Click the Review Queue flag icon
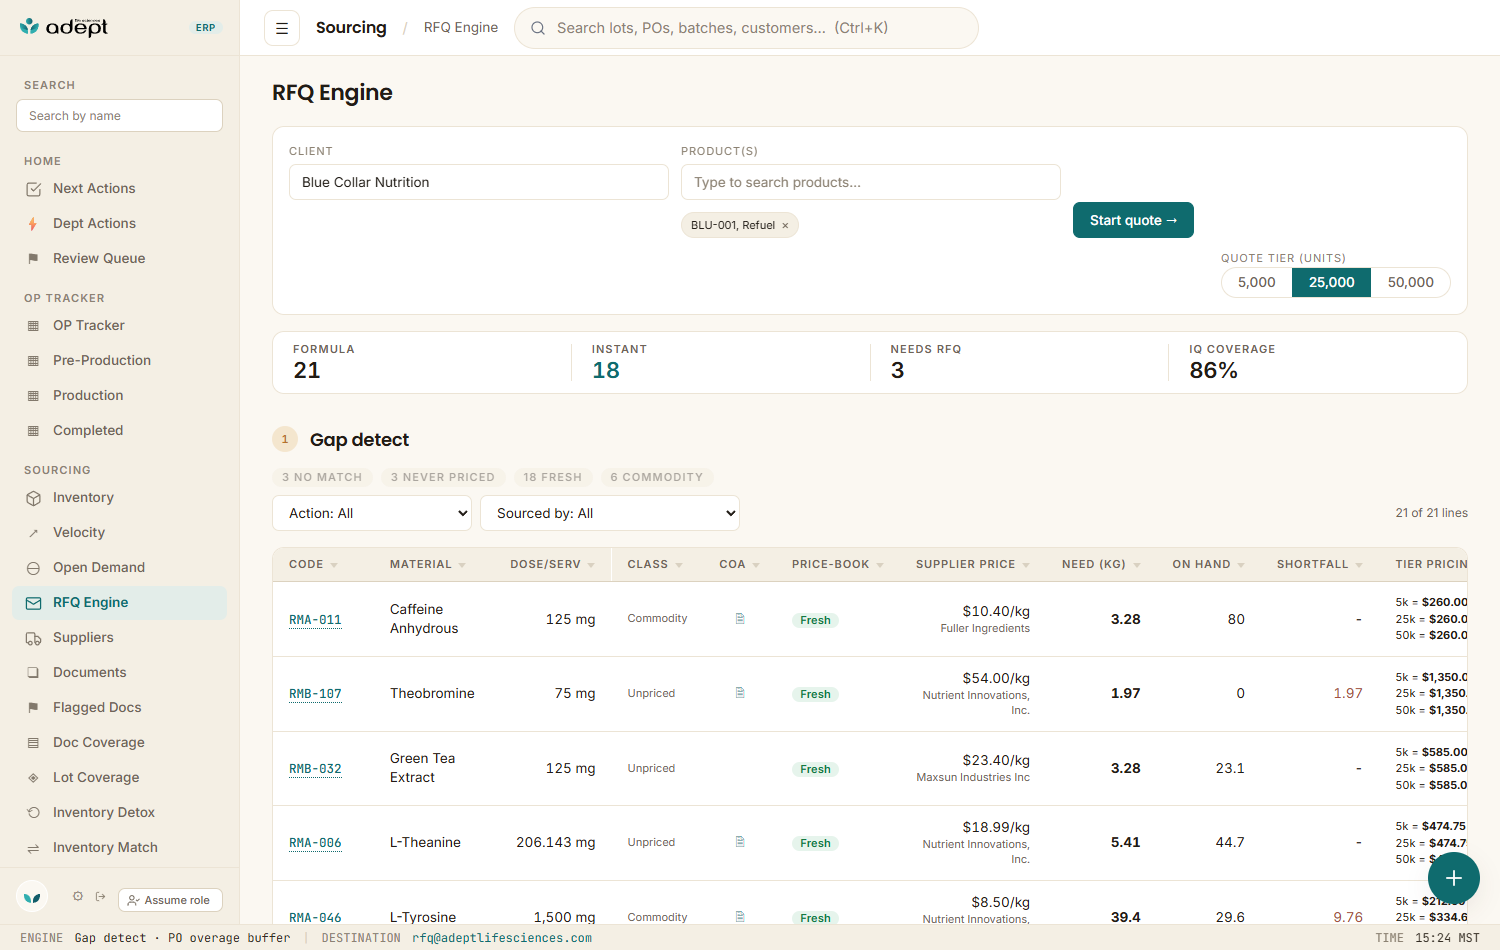This screenshot has width=1500, height=950. coord(33,259)
